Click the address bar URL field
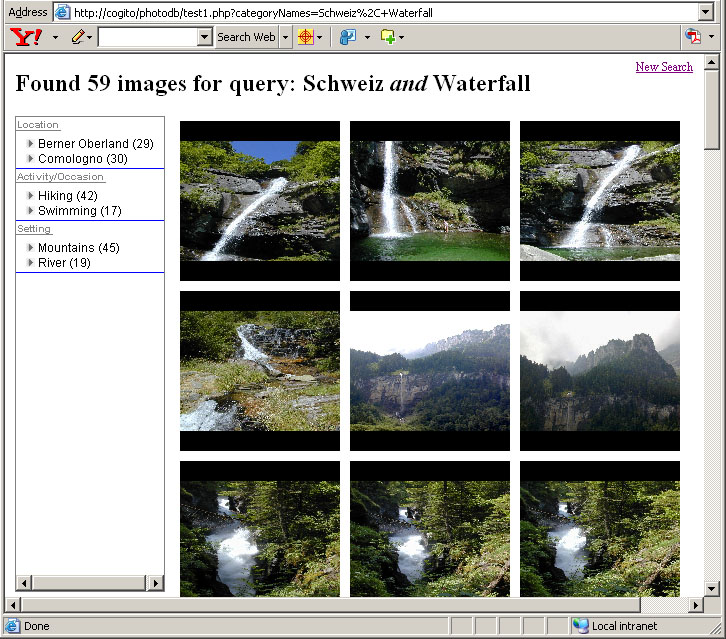 point(384,13)
